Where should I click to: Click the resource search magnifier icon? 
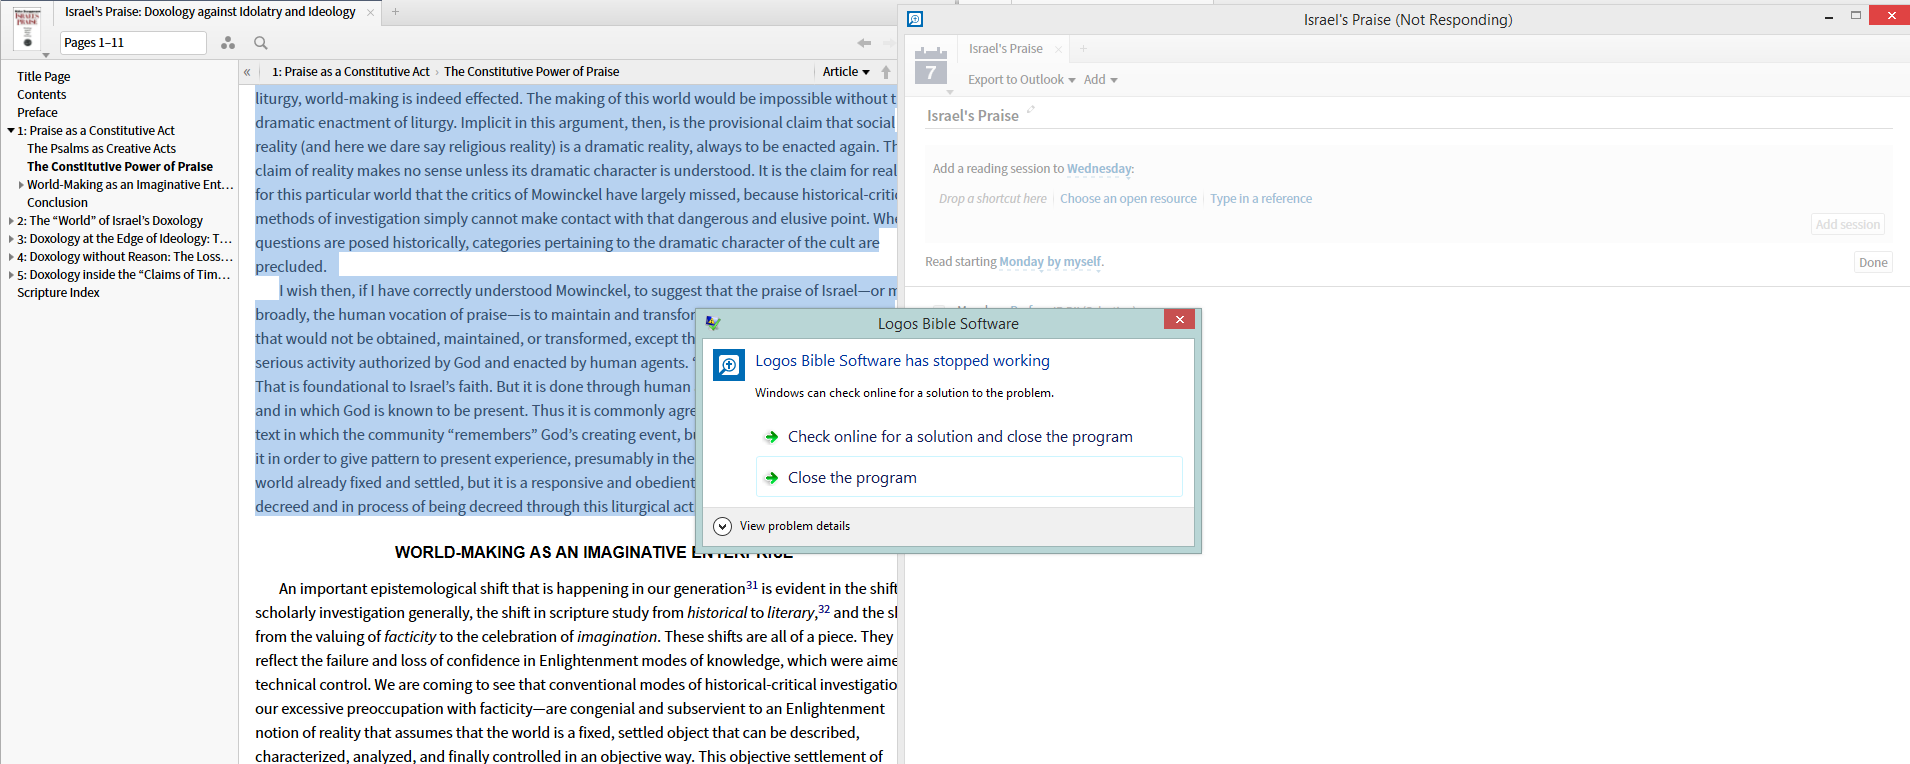[261, 43]
